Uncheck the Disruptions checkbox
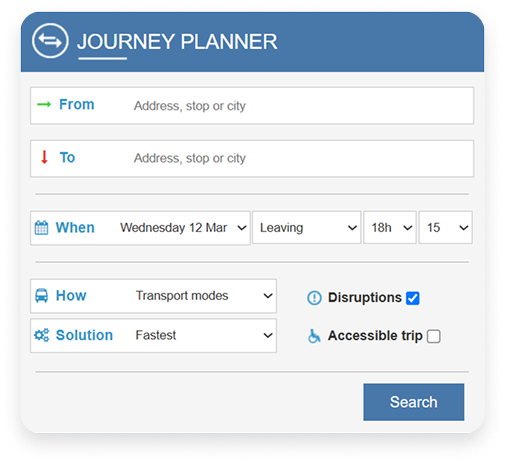 point(413,298)
